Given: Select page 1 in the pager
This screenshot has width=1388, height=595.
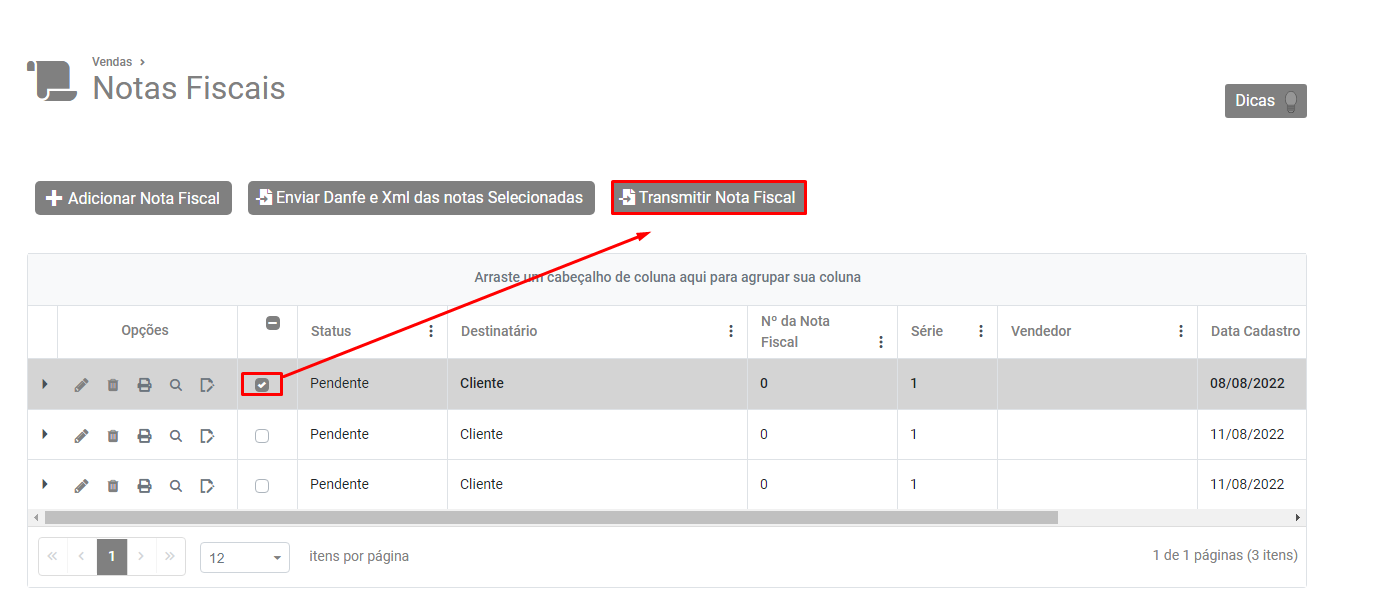Looking at the screenshot, I should [x=112, y=556].
